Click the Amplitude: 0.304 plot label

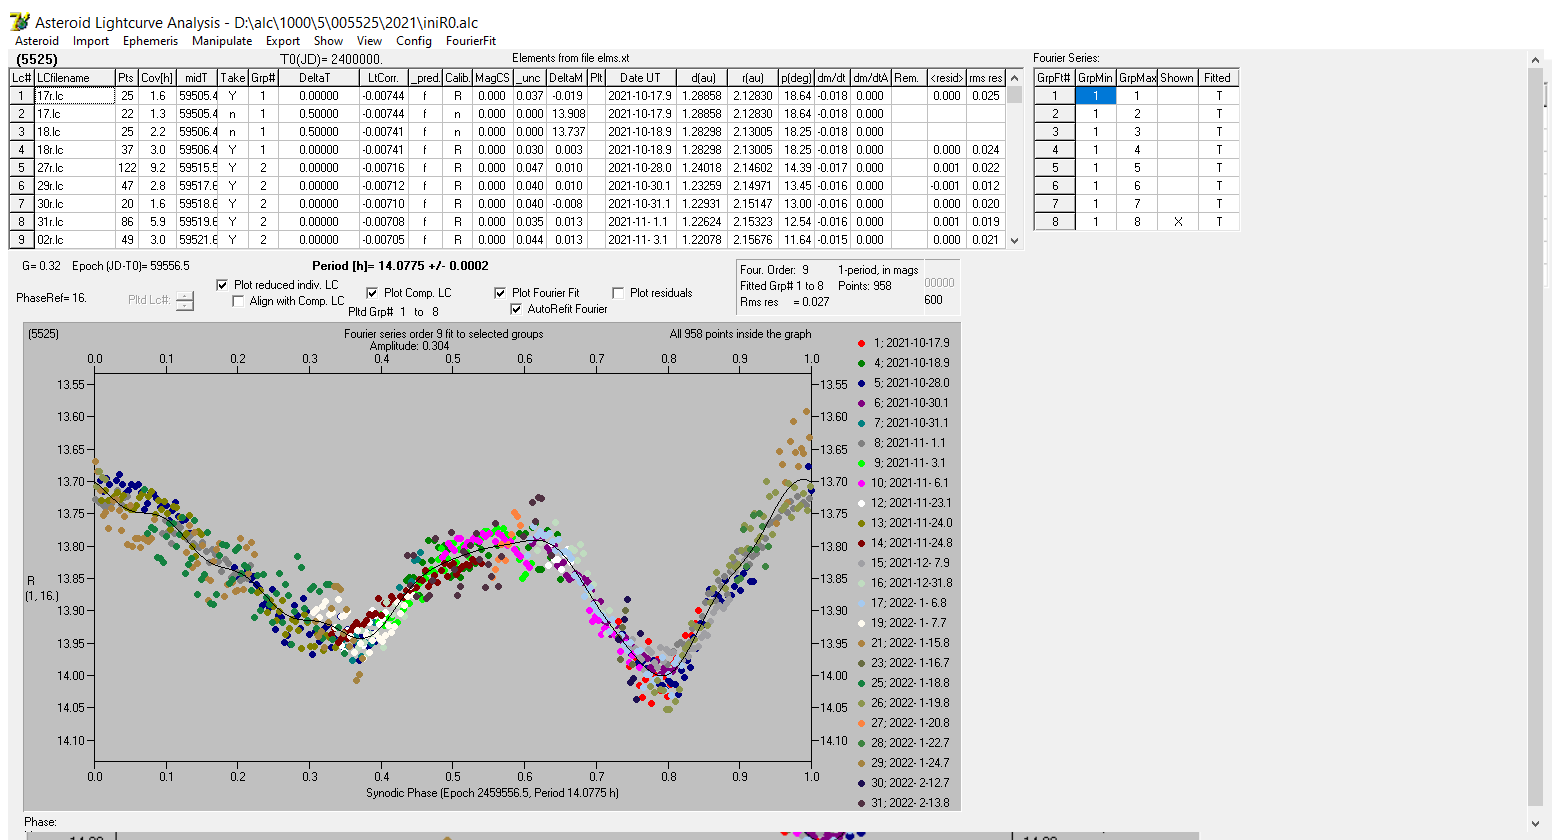coord(410,346)
